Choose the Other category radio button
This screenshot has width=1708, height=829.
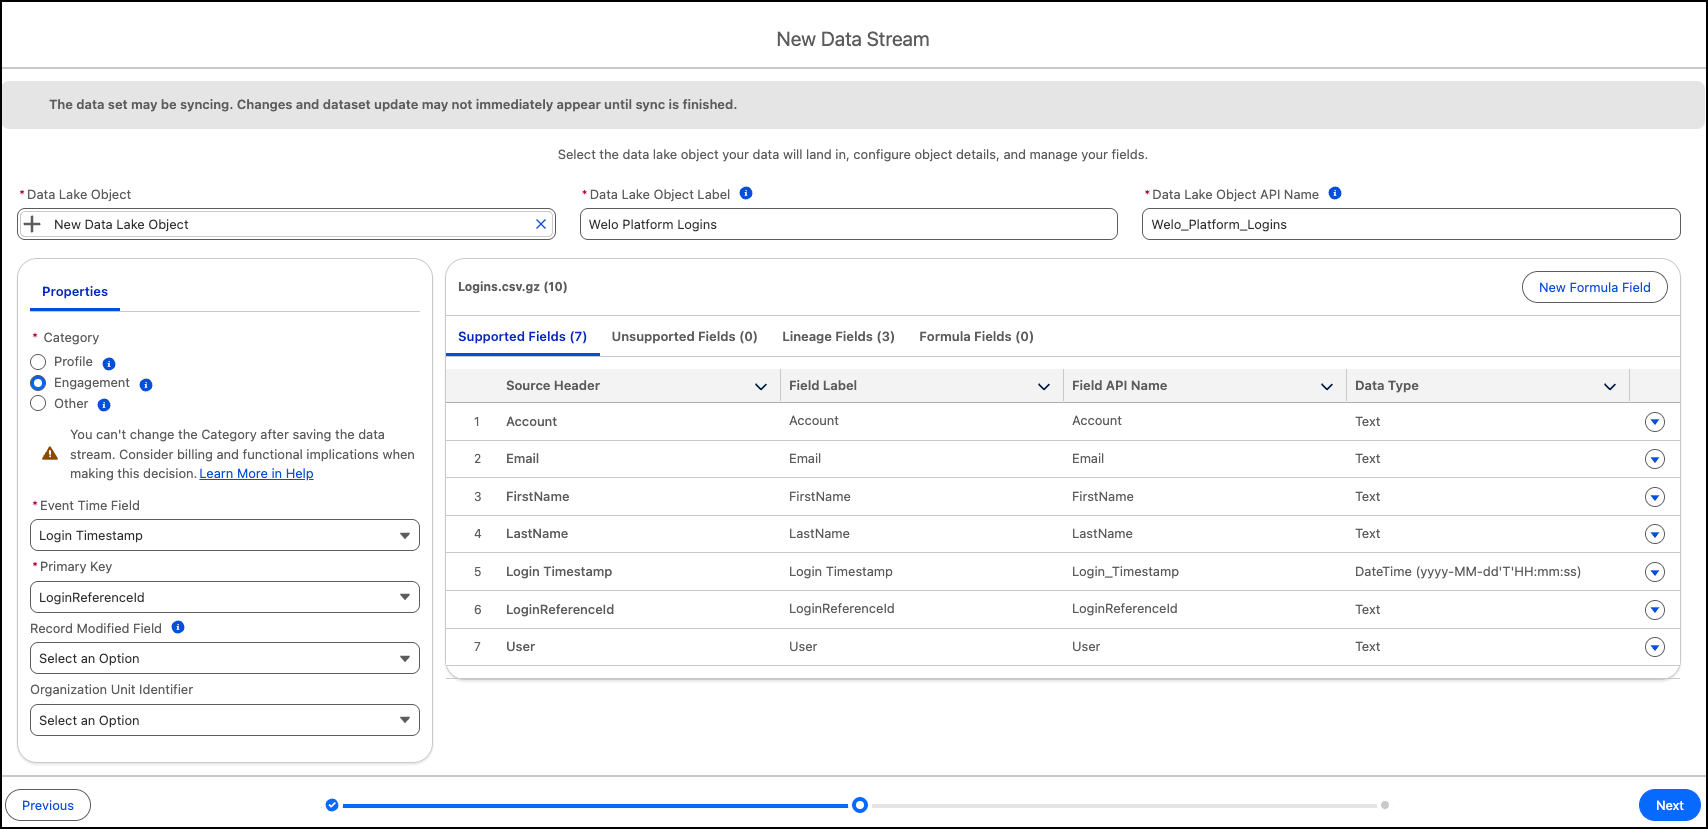[38, 404]
